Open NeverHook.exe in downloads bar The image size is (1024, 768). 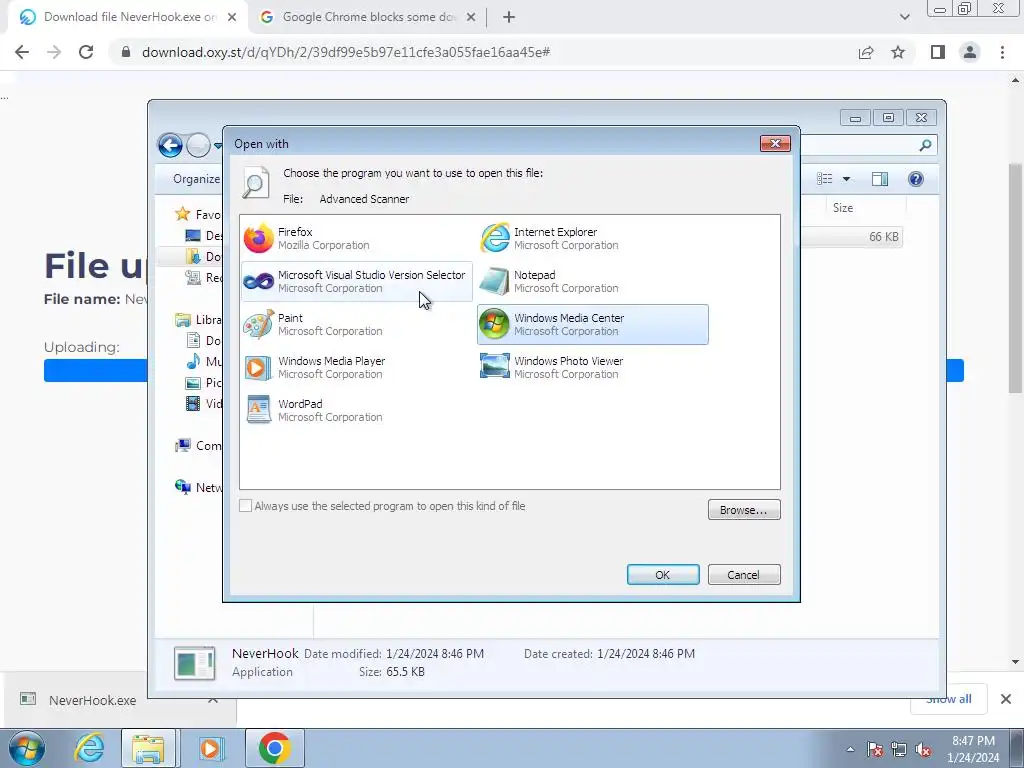(x=92, y=700)
